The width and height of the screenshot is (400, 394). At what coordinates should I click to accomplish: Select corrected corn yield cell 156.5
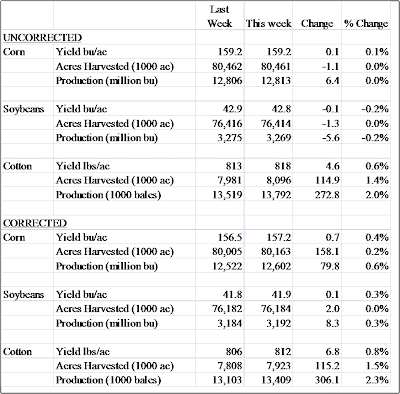click(x=230, y=237)
